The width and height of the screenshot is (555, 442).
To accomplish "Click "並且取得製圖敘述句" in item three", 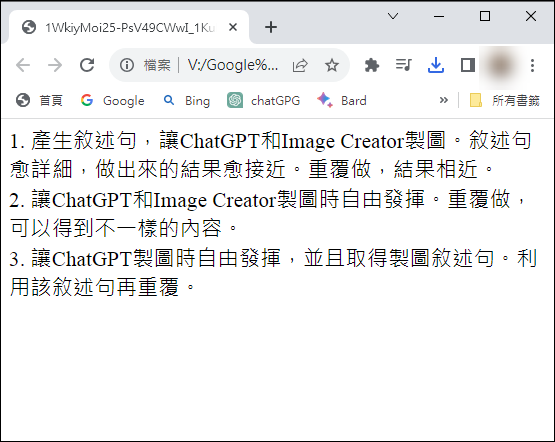I will pos(399,258).
